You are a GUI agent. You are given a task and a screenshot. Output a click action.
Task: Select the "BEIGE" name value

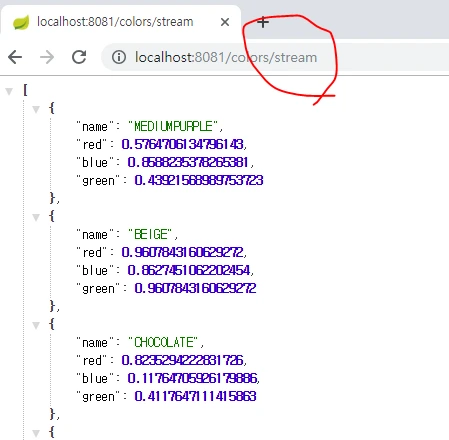pos(150,234)
